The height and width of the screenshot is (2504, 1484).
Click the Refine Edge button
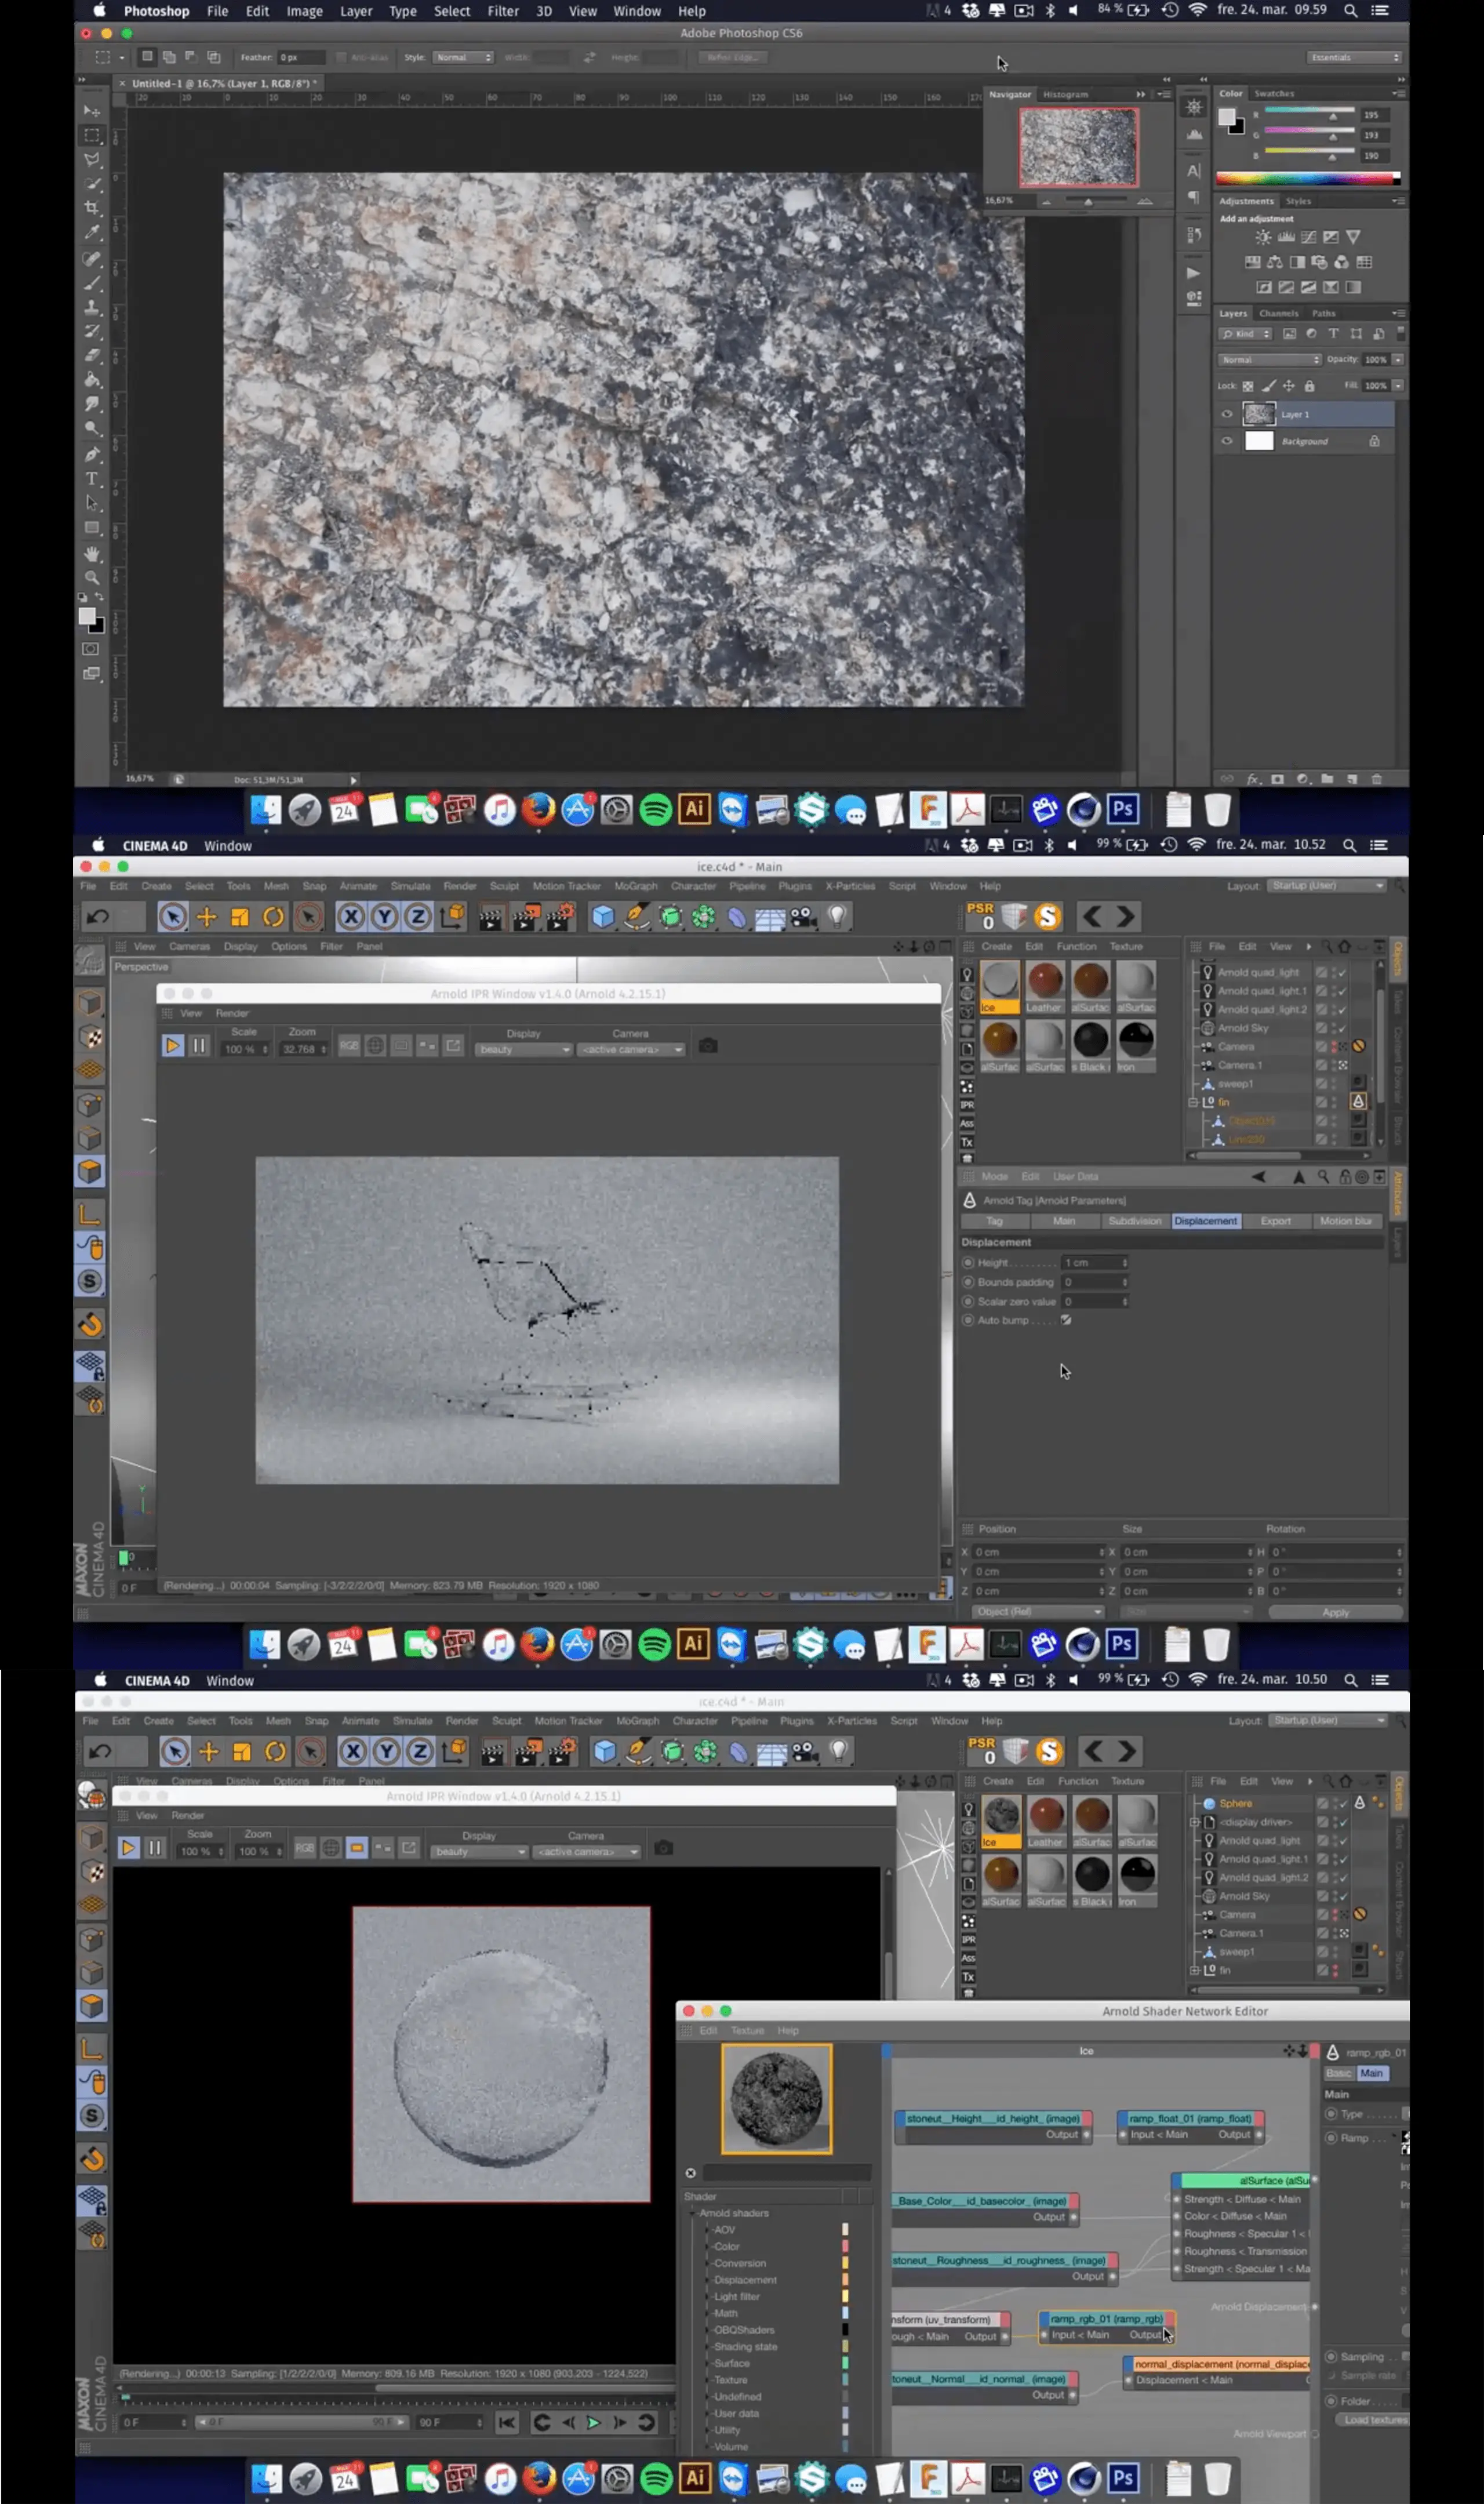coord(732,57)
